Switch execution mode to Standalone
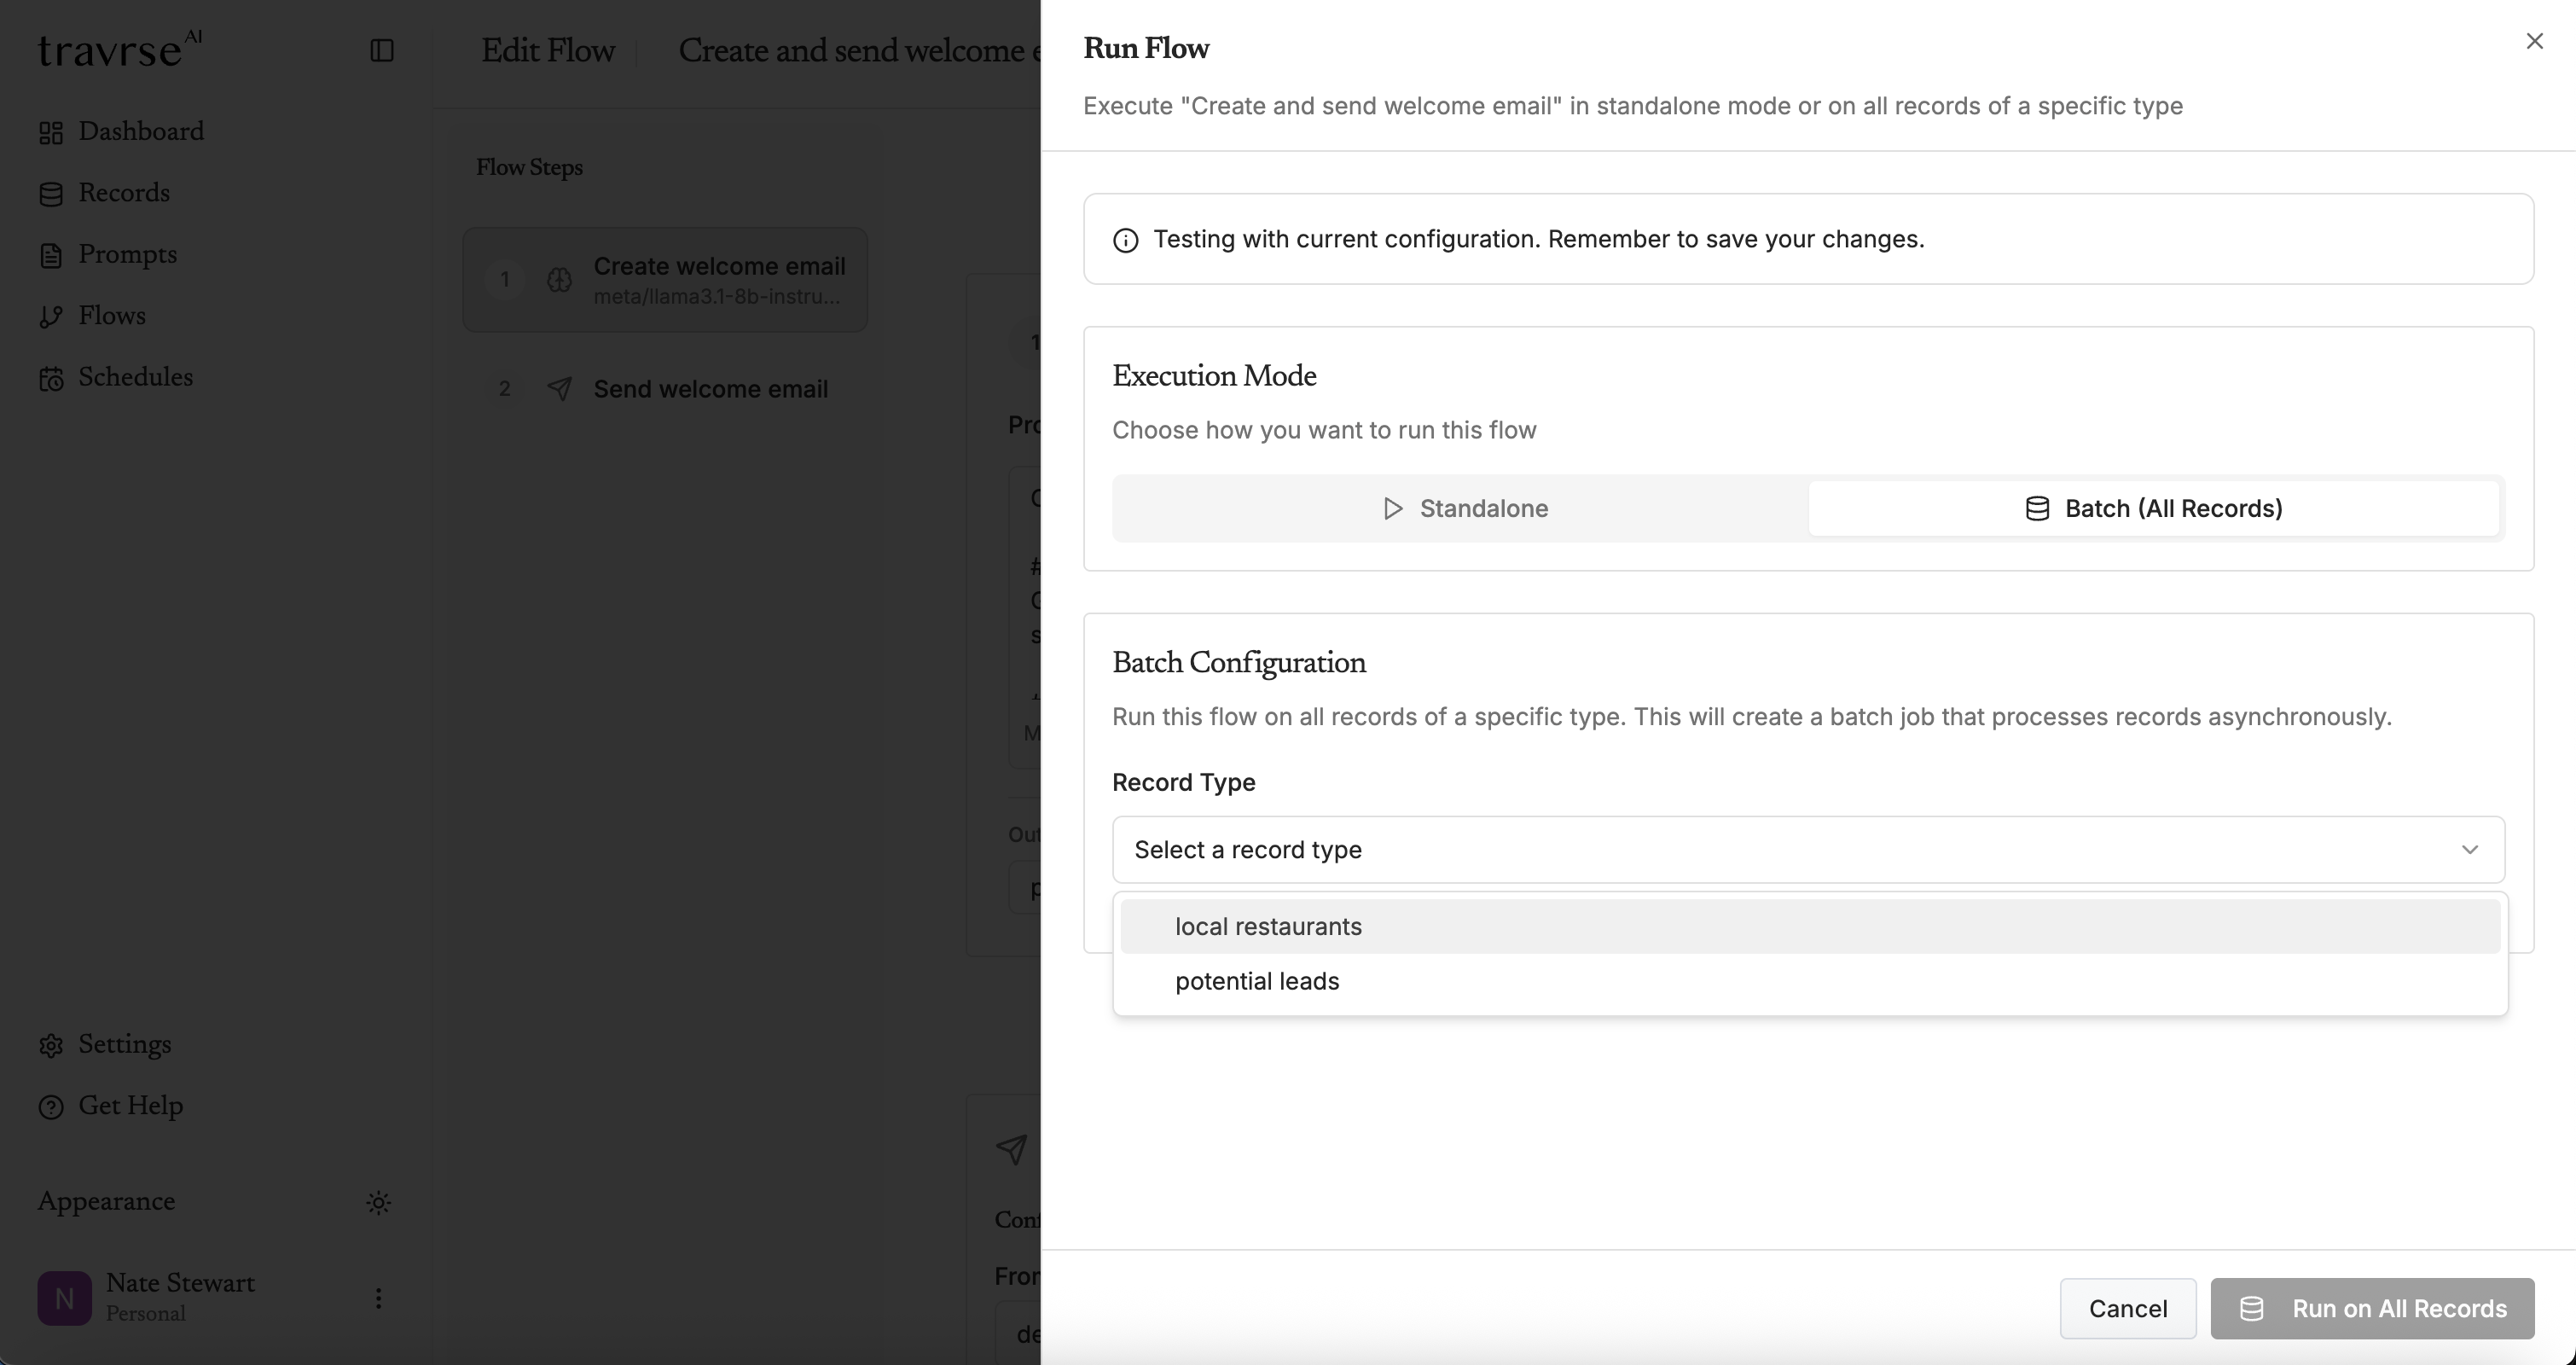The height and width of the screenshot is (1365, 2576). coord(1461,508)
